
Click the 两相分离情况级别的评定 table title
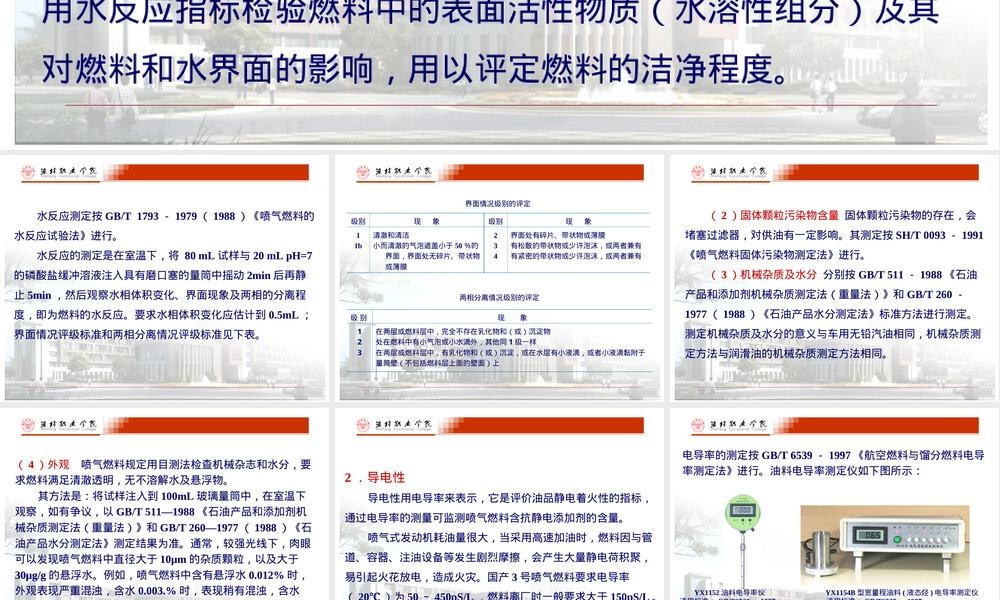[499, 297]
